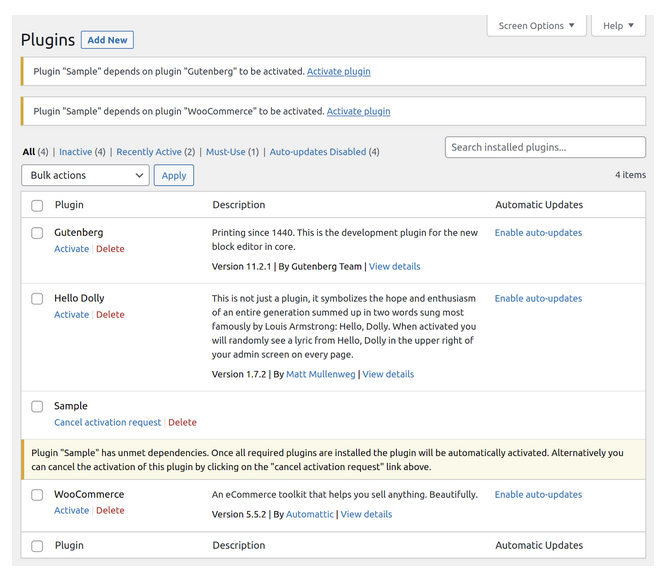Viewport: 667px width, 581px height.
Task: Delete the WooCommerce plugin
Action: [x=110, y=510]
